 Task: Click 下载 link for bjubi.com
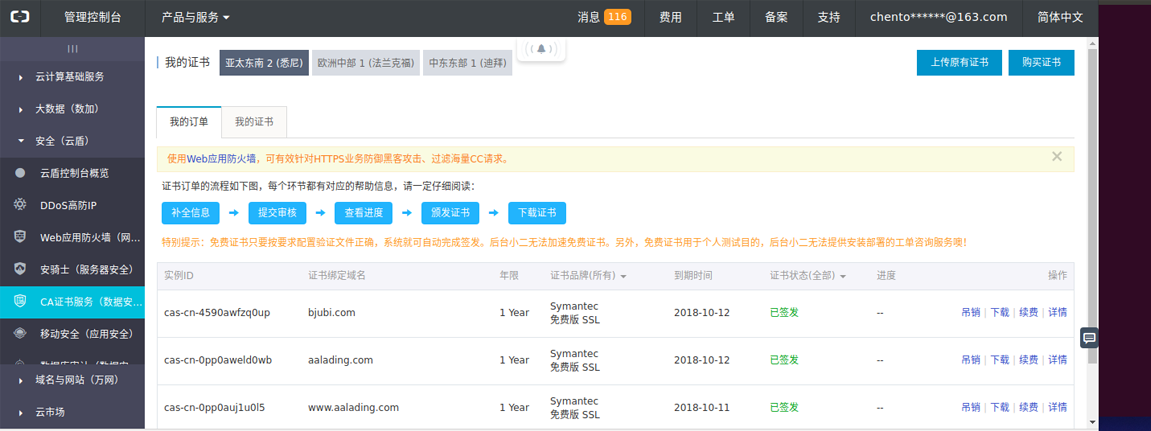1000,312
